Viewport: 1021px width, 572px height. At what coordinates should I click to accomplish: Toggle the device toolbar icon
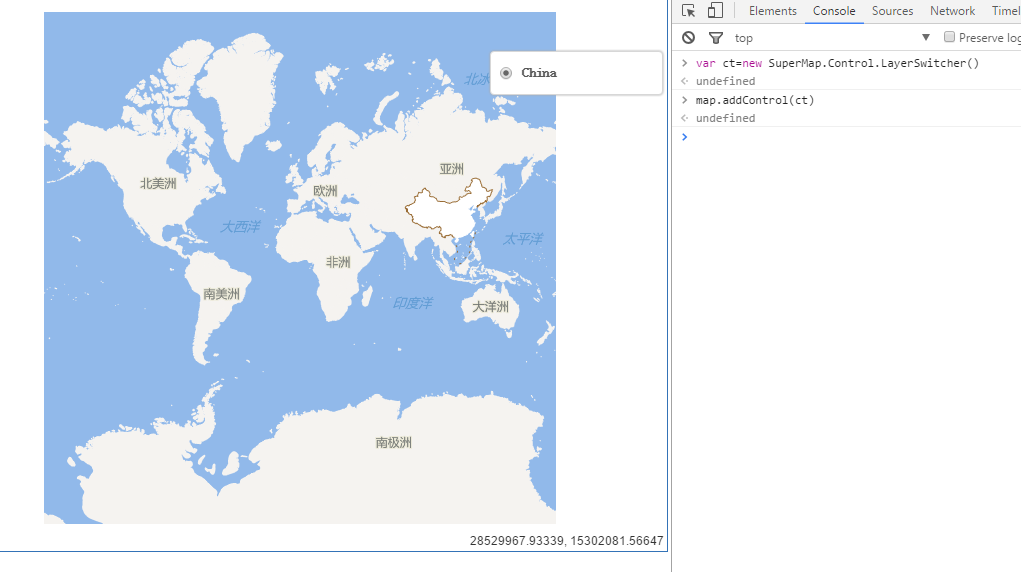click(715, 11)
